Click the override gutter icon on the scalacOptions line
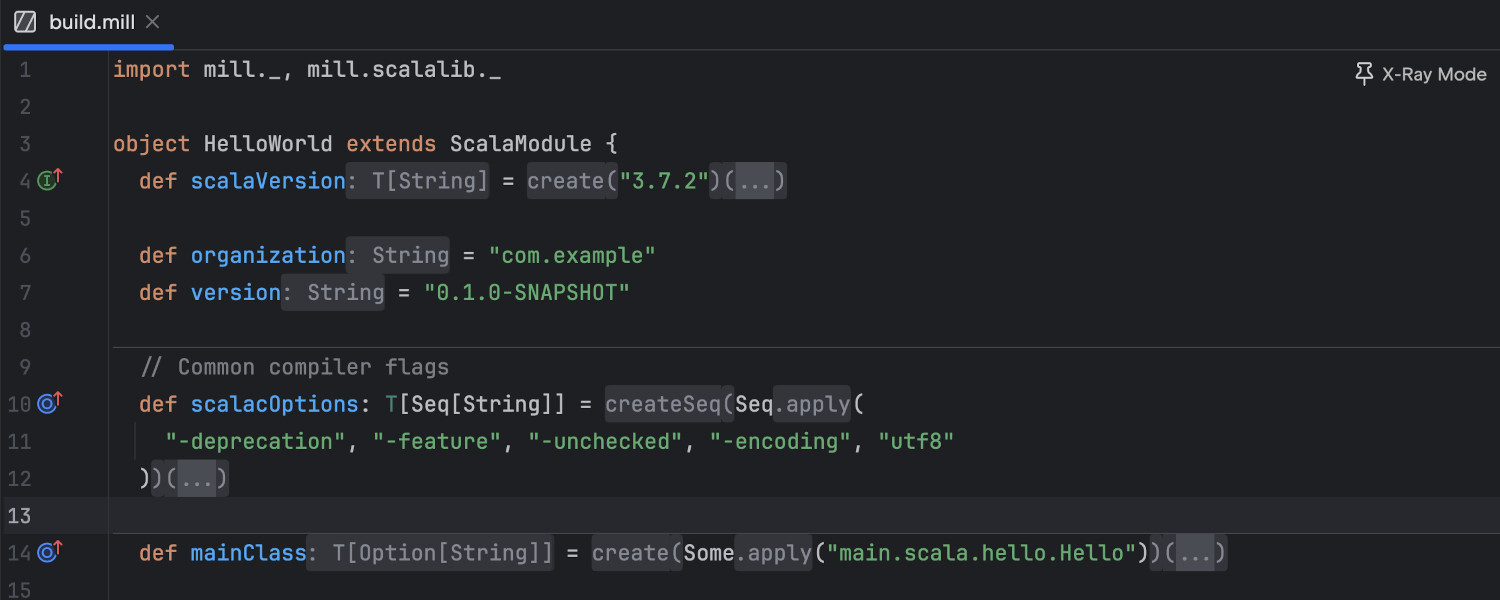This screenshot has height=600, width=1500. point(46,404)
